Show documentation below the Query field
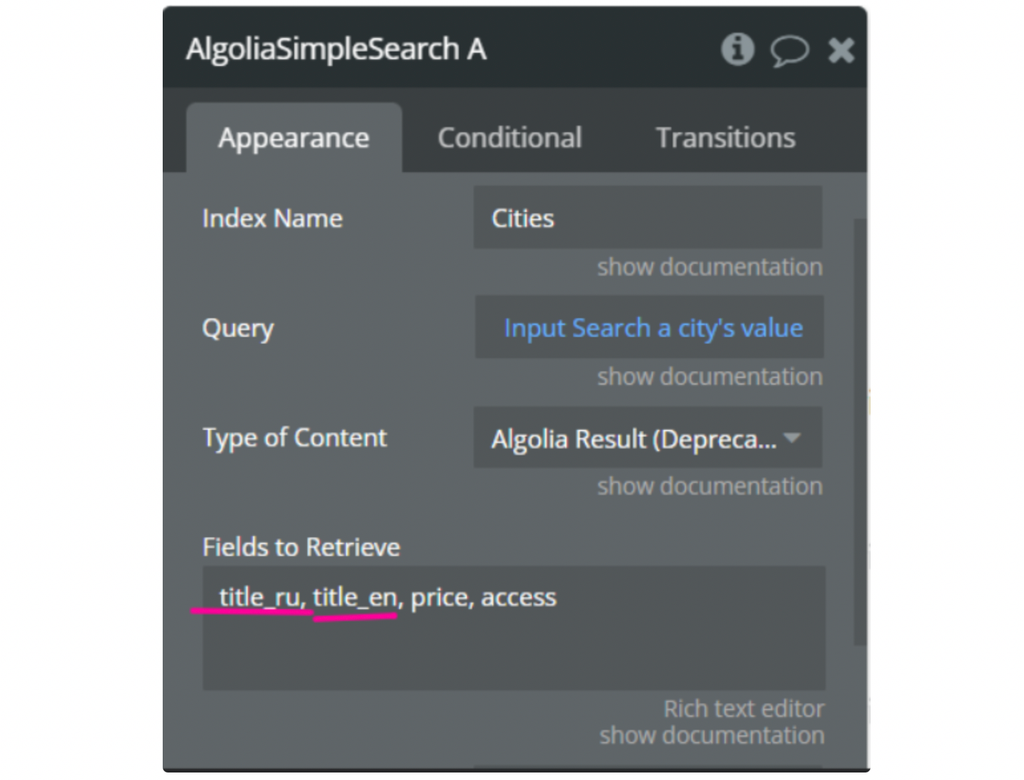Image resolution: width=1024 pixels, height=780 pixels. tap(709, 377)
